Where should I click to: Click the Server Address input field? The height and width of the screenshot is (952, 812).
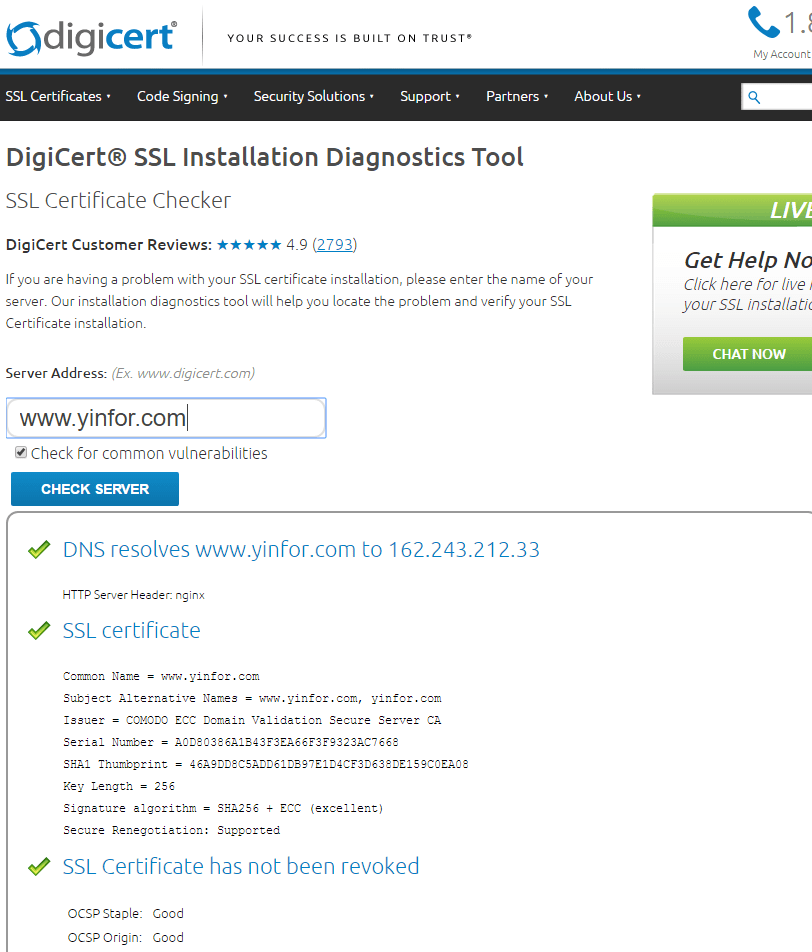pyautogui.click(x=166, y=418)
